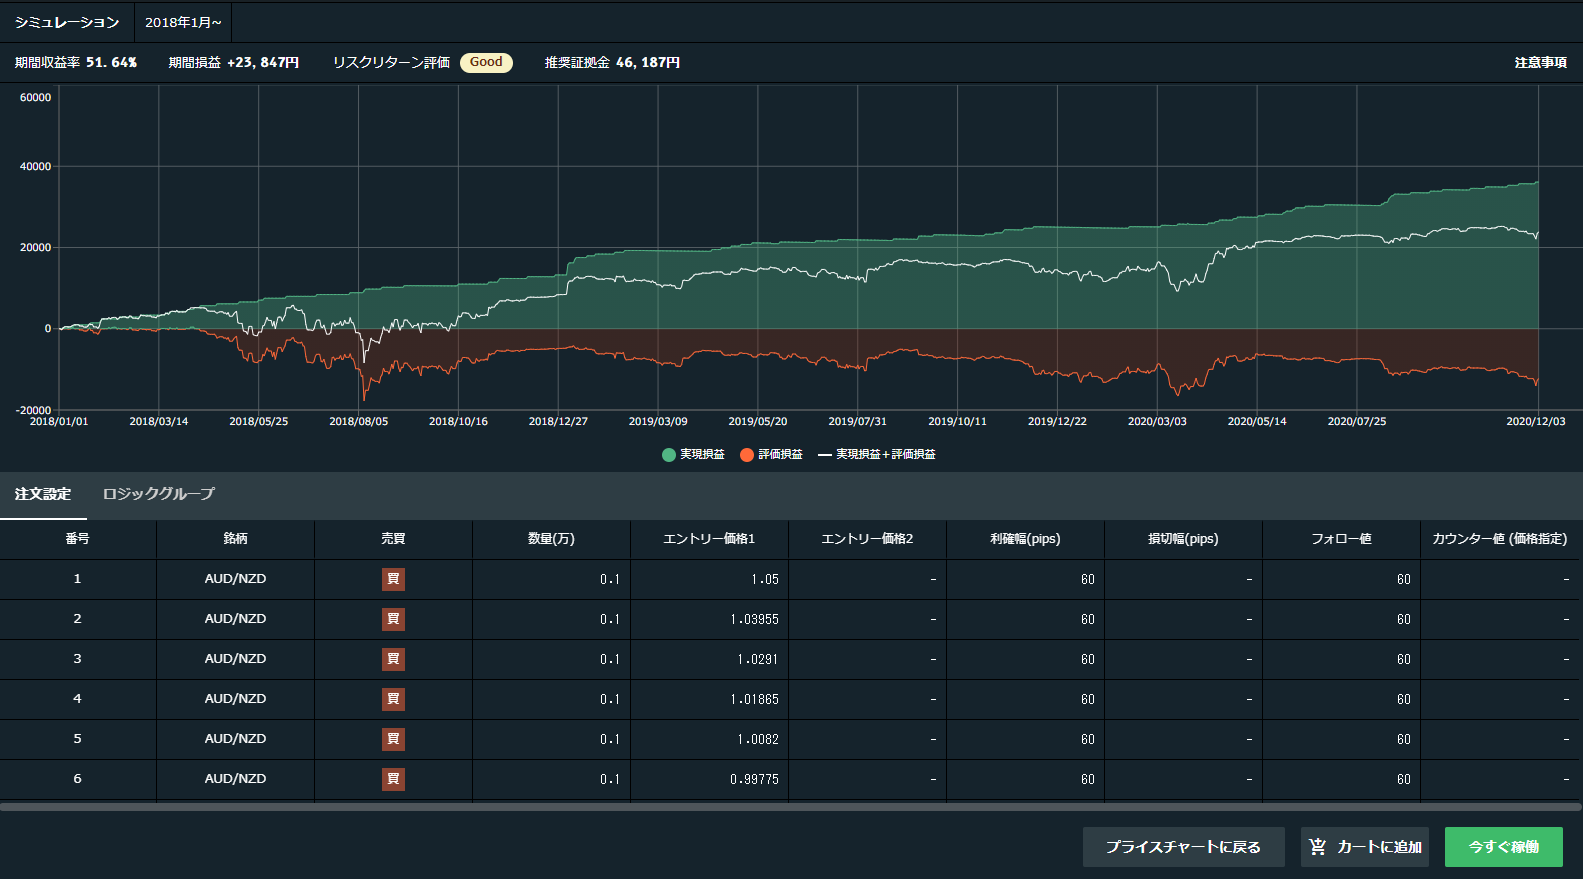Select the AUD/NZD cell in row 6
Screen dimensions: 1583x879
236,779
